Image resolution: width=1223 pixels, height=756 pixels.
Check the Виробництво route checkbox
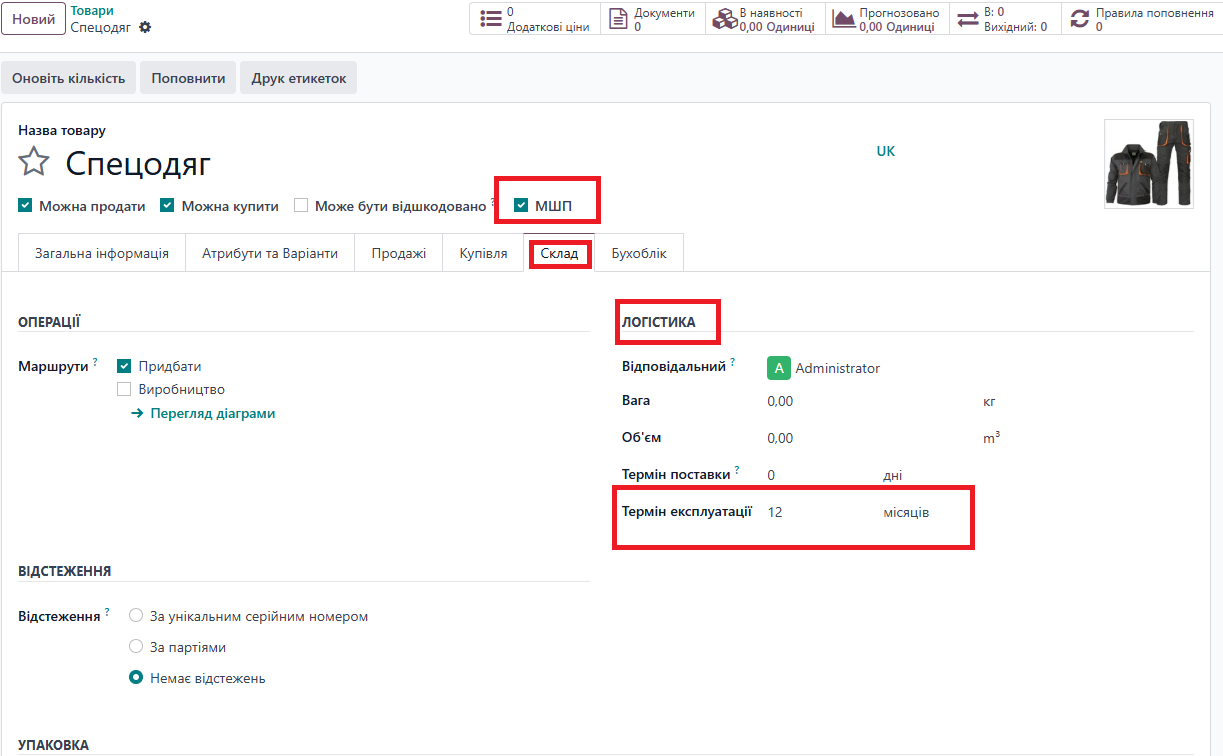pos(125,389)
